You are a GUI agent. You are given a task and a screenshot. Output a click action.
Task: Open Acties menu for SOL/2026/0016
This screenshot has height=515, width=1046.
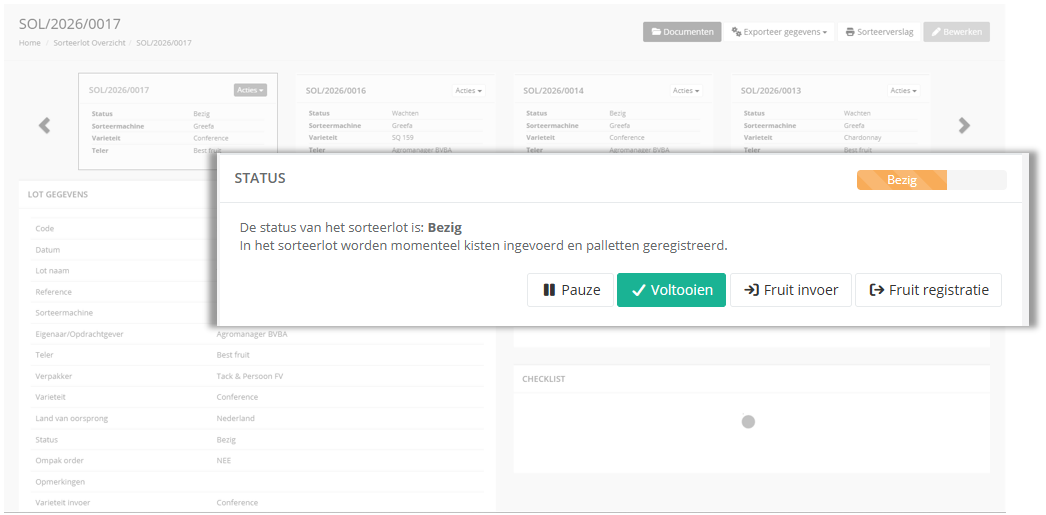[469, 91]
